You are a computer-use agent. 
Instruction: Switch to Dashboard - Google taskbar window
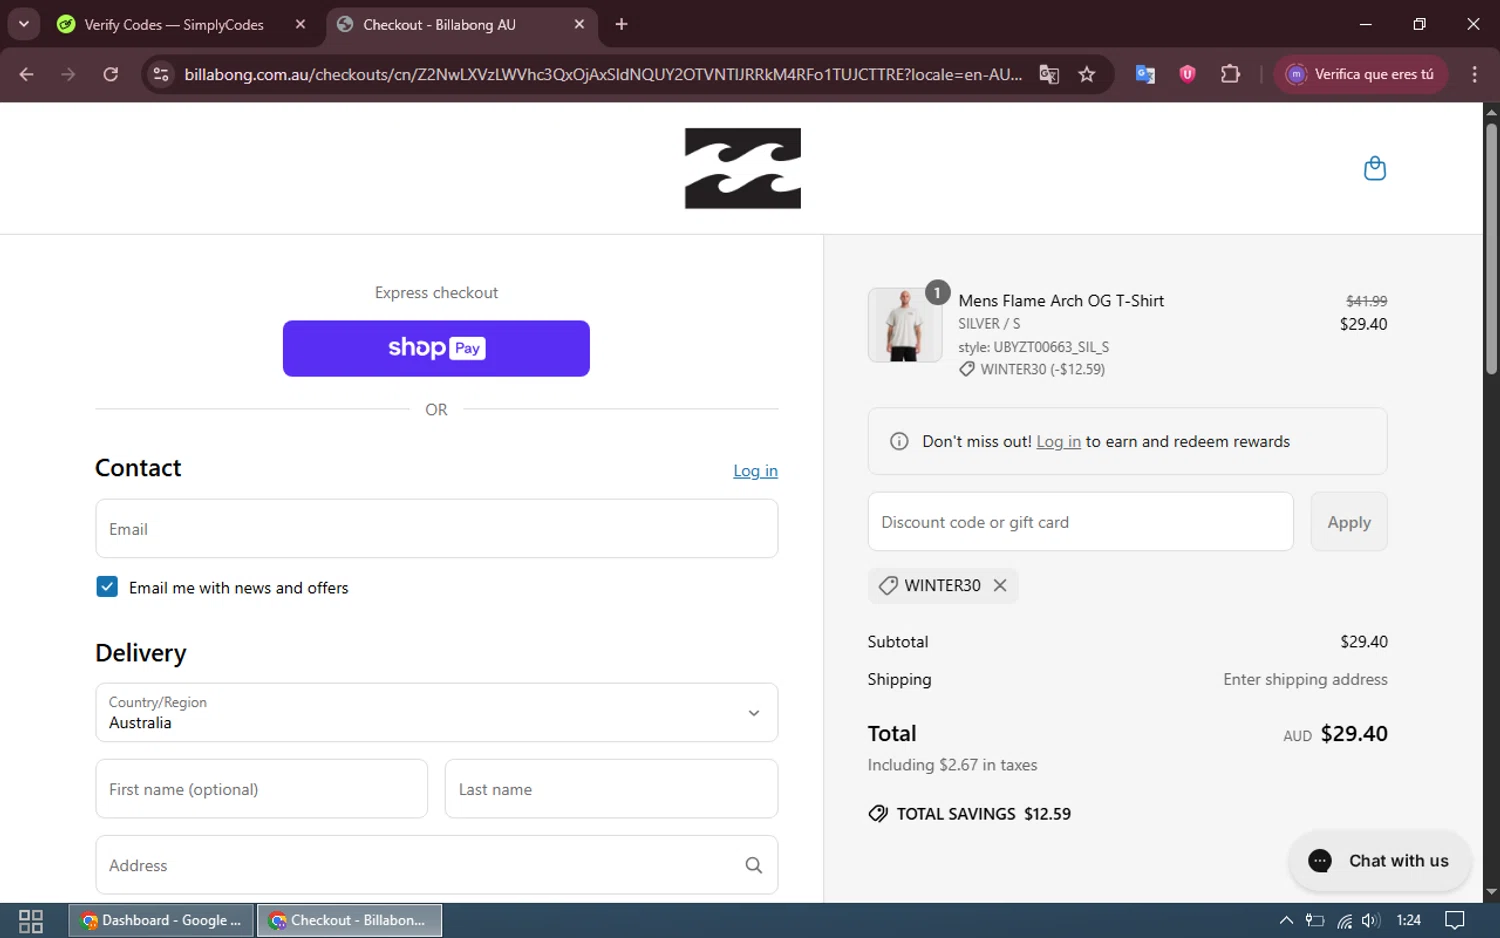pos(161,920)
